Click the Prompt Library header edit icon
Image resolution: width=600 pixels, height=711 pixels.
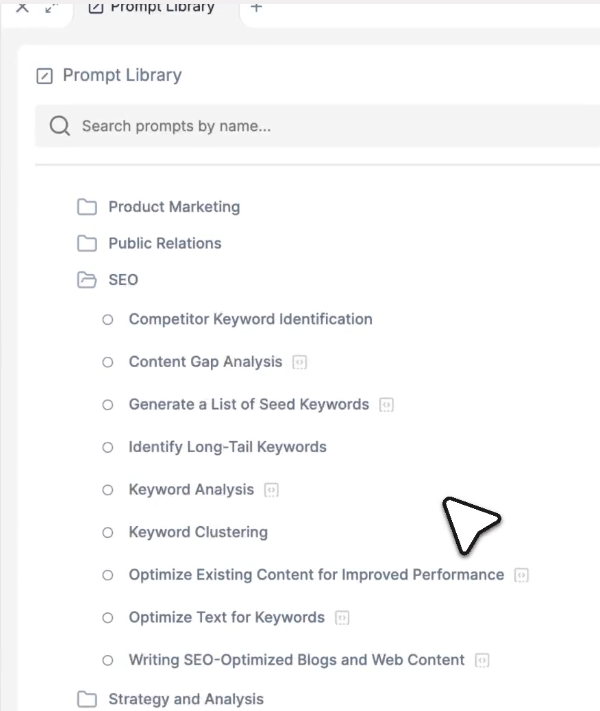click(44, 75)
